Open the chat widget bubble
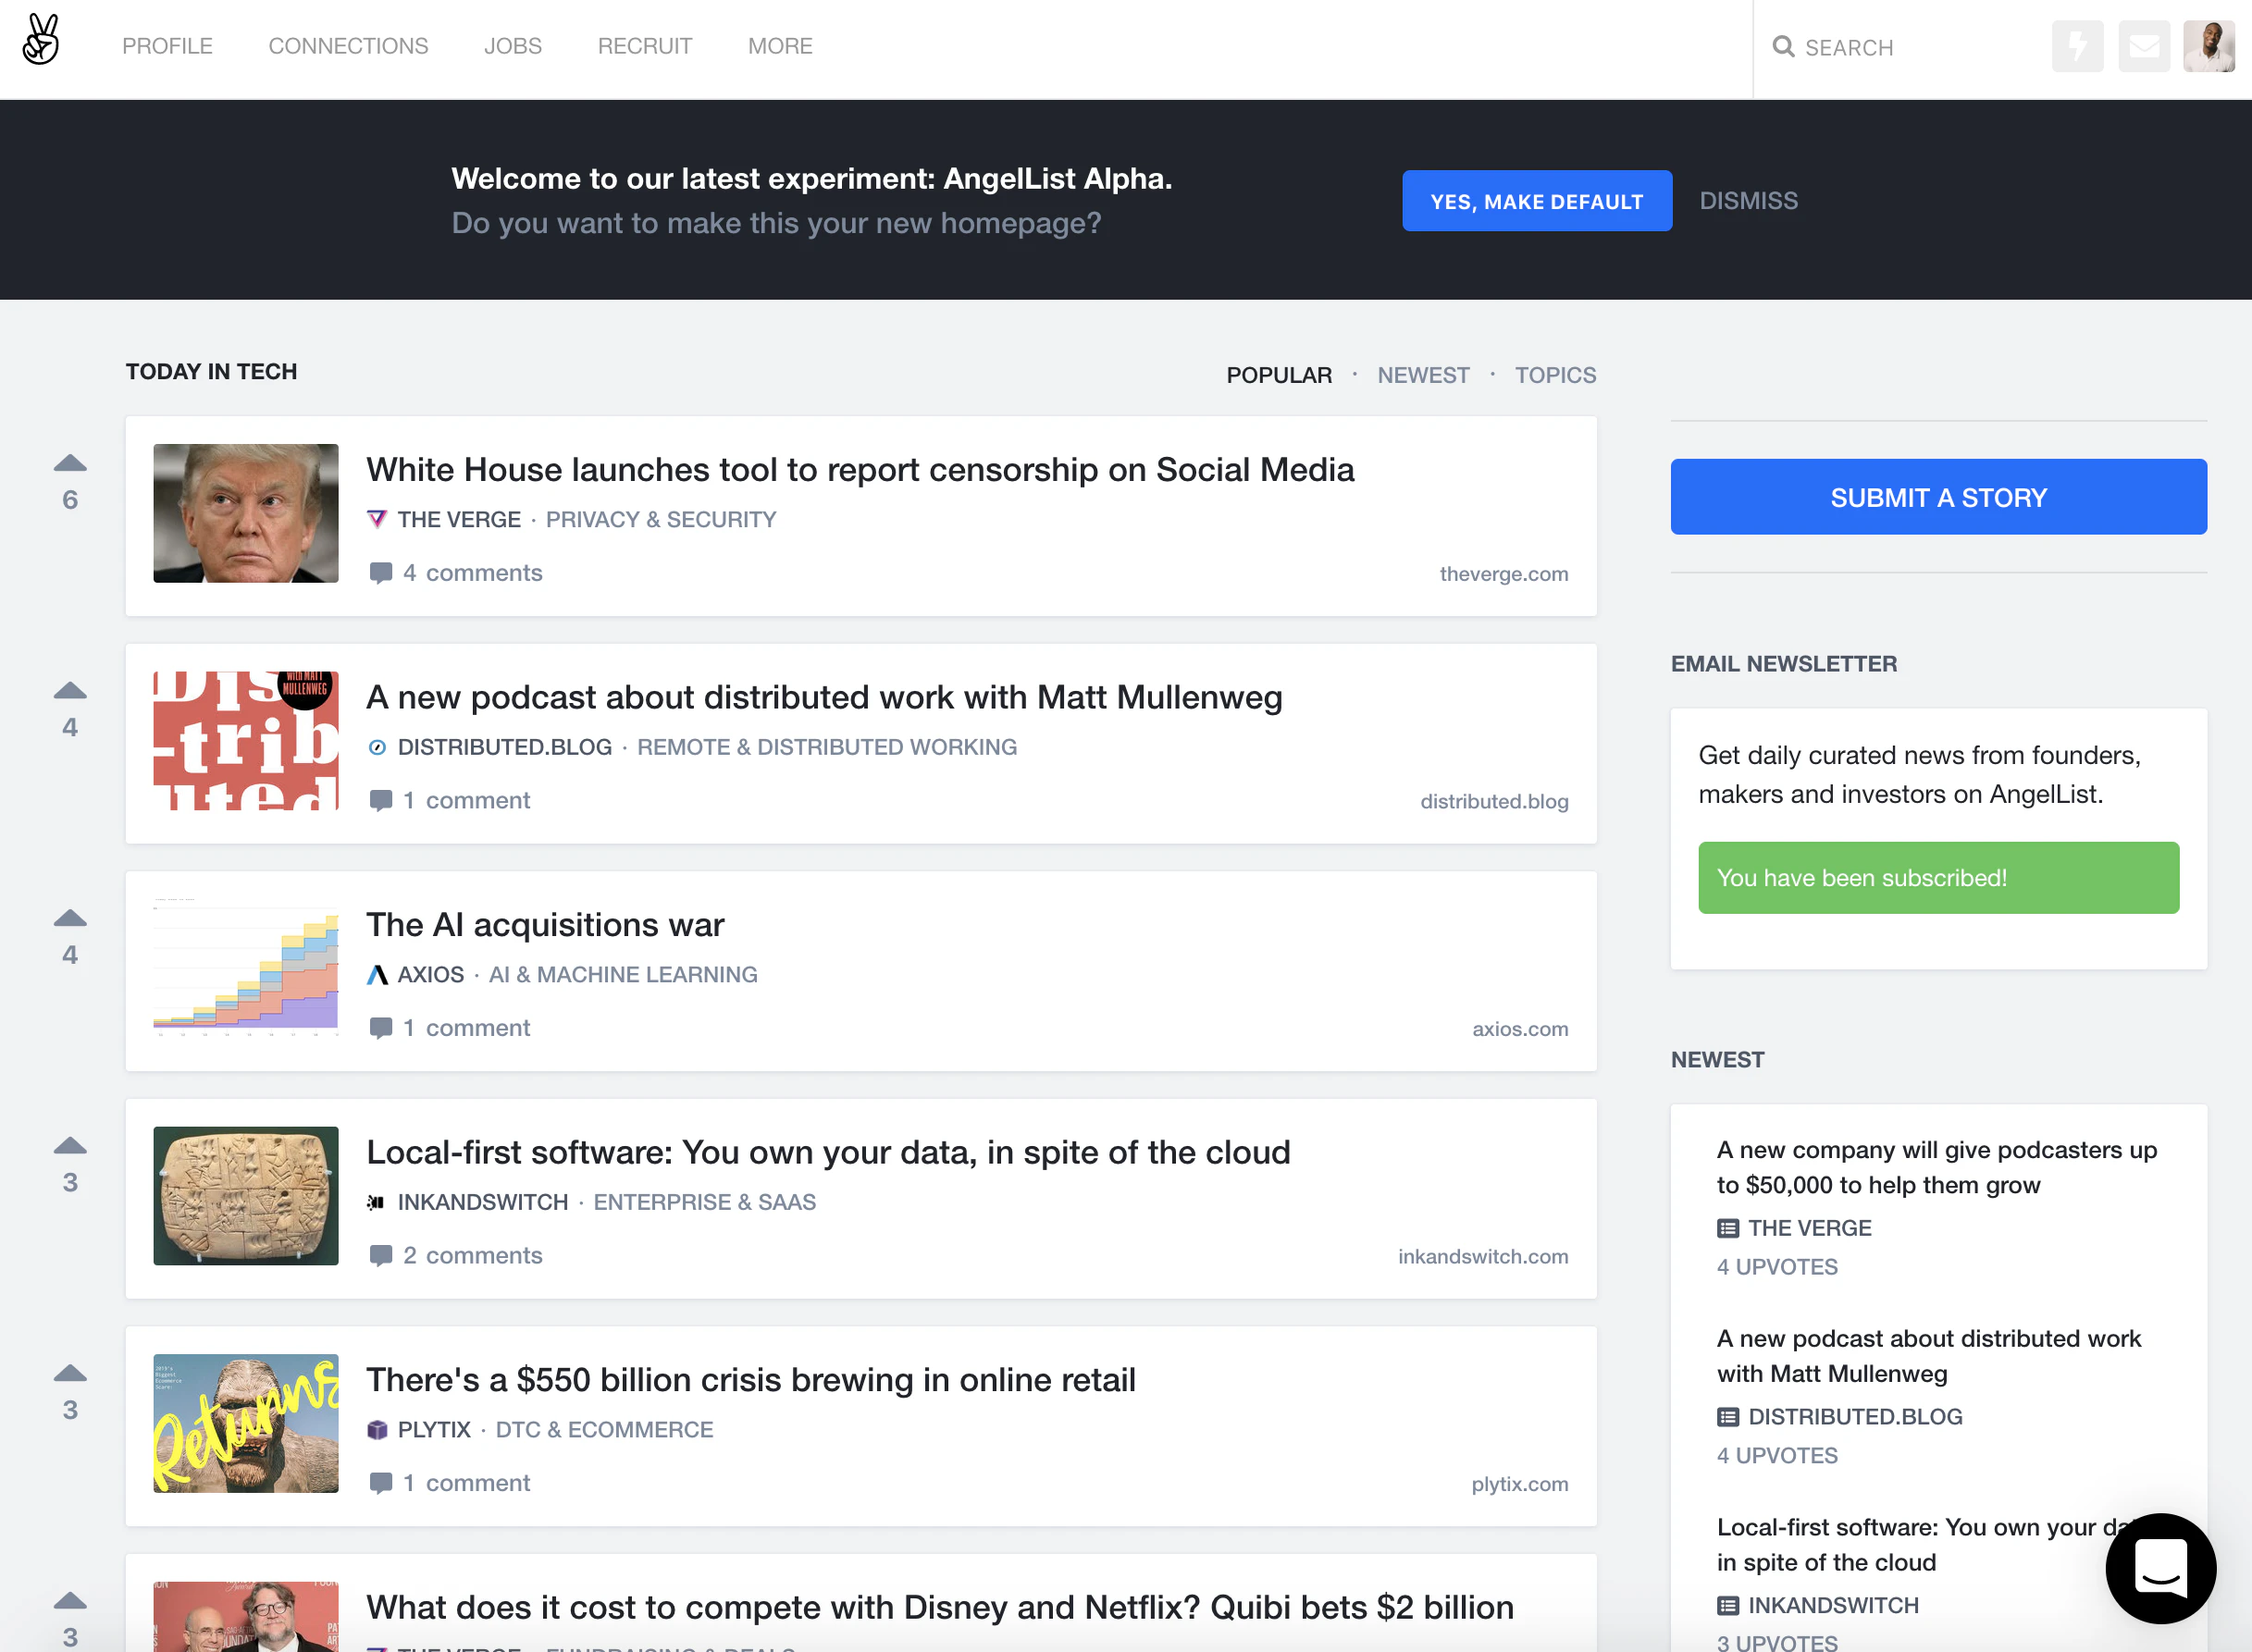This screenshot has height=1652, width=2252. [x=2160, y=1567]
